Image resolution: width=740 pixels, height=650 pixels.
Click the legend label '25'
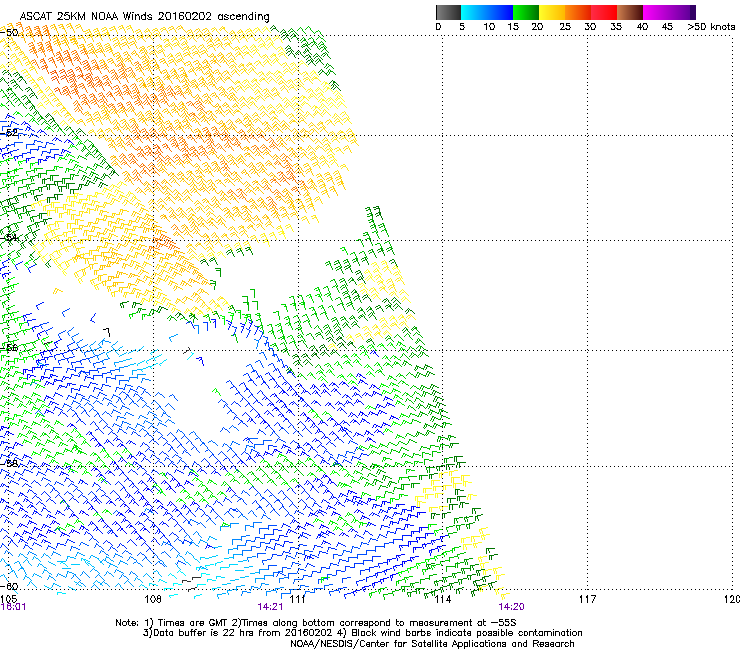coord(565,27)
